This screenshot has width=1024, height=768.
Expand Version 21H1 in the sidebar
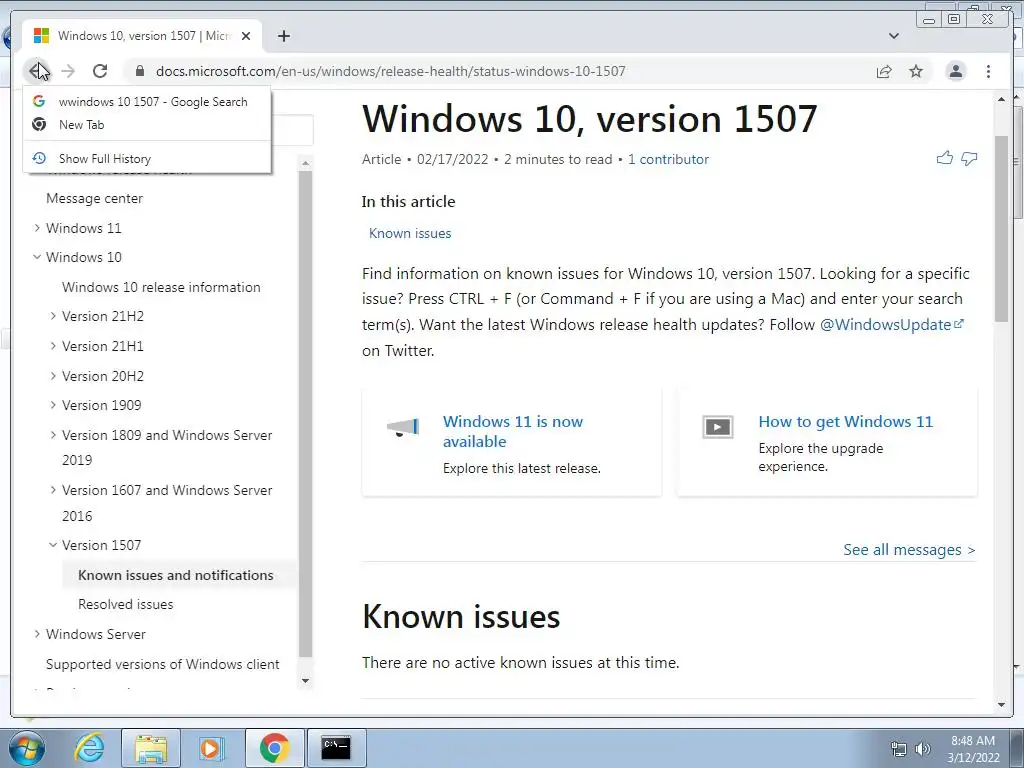coord(53,346)
